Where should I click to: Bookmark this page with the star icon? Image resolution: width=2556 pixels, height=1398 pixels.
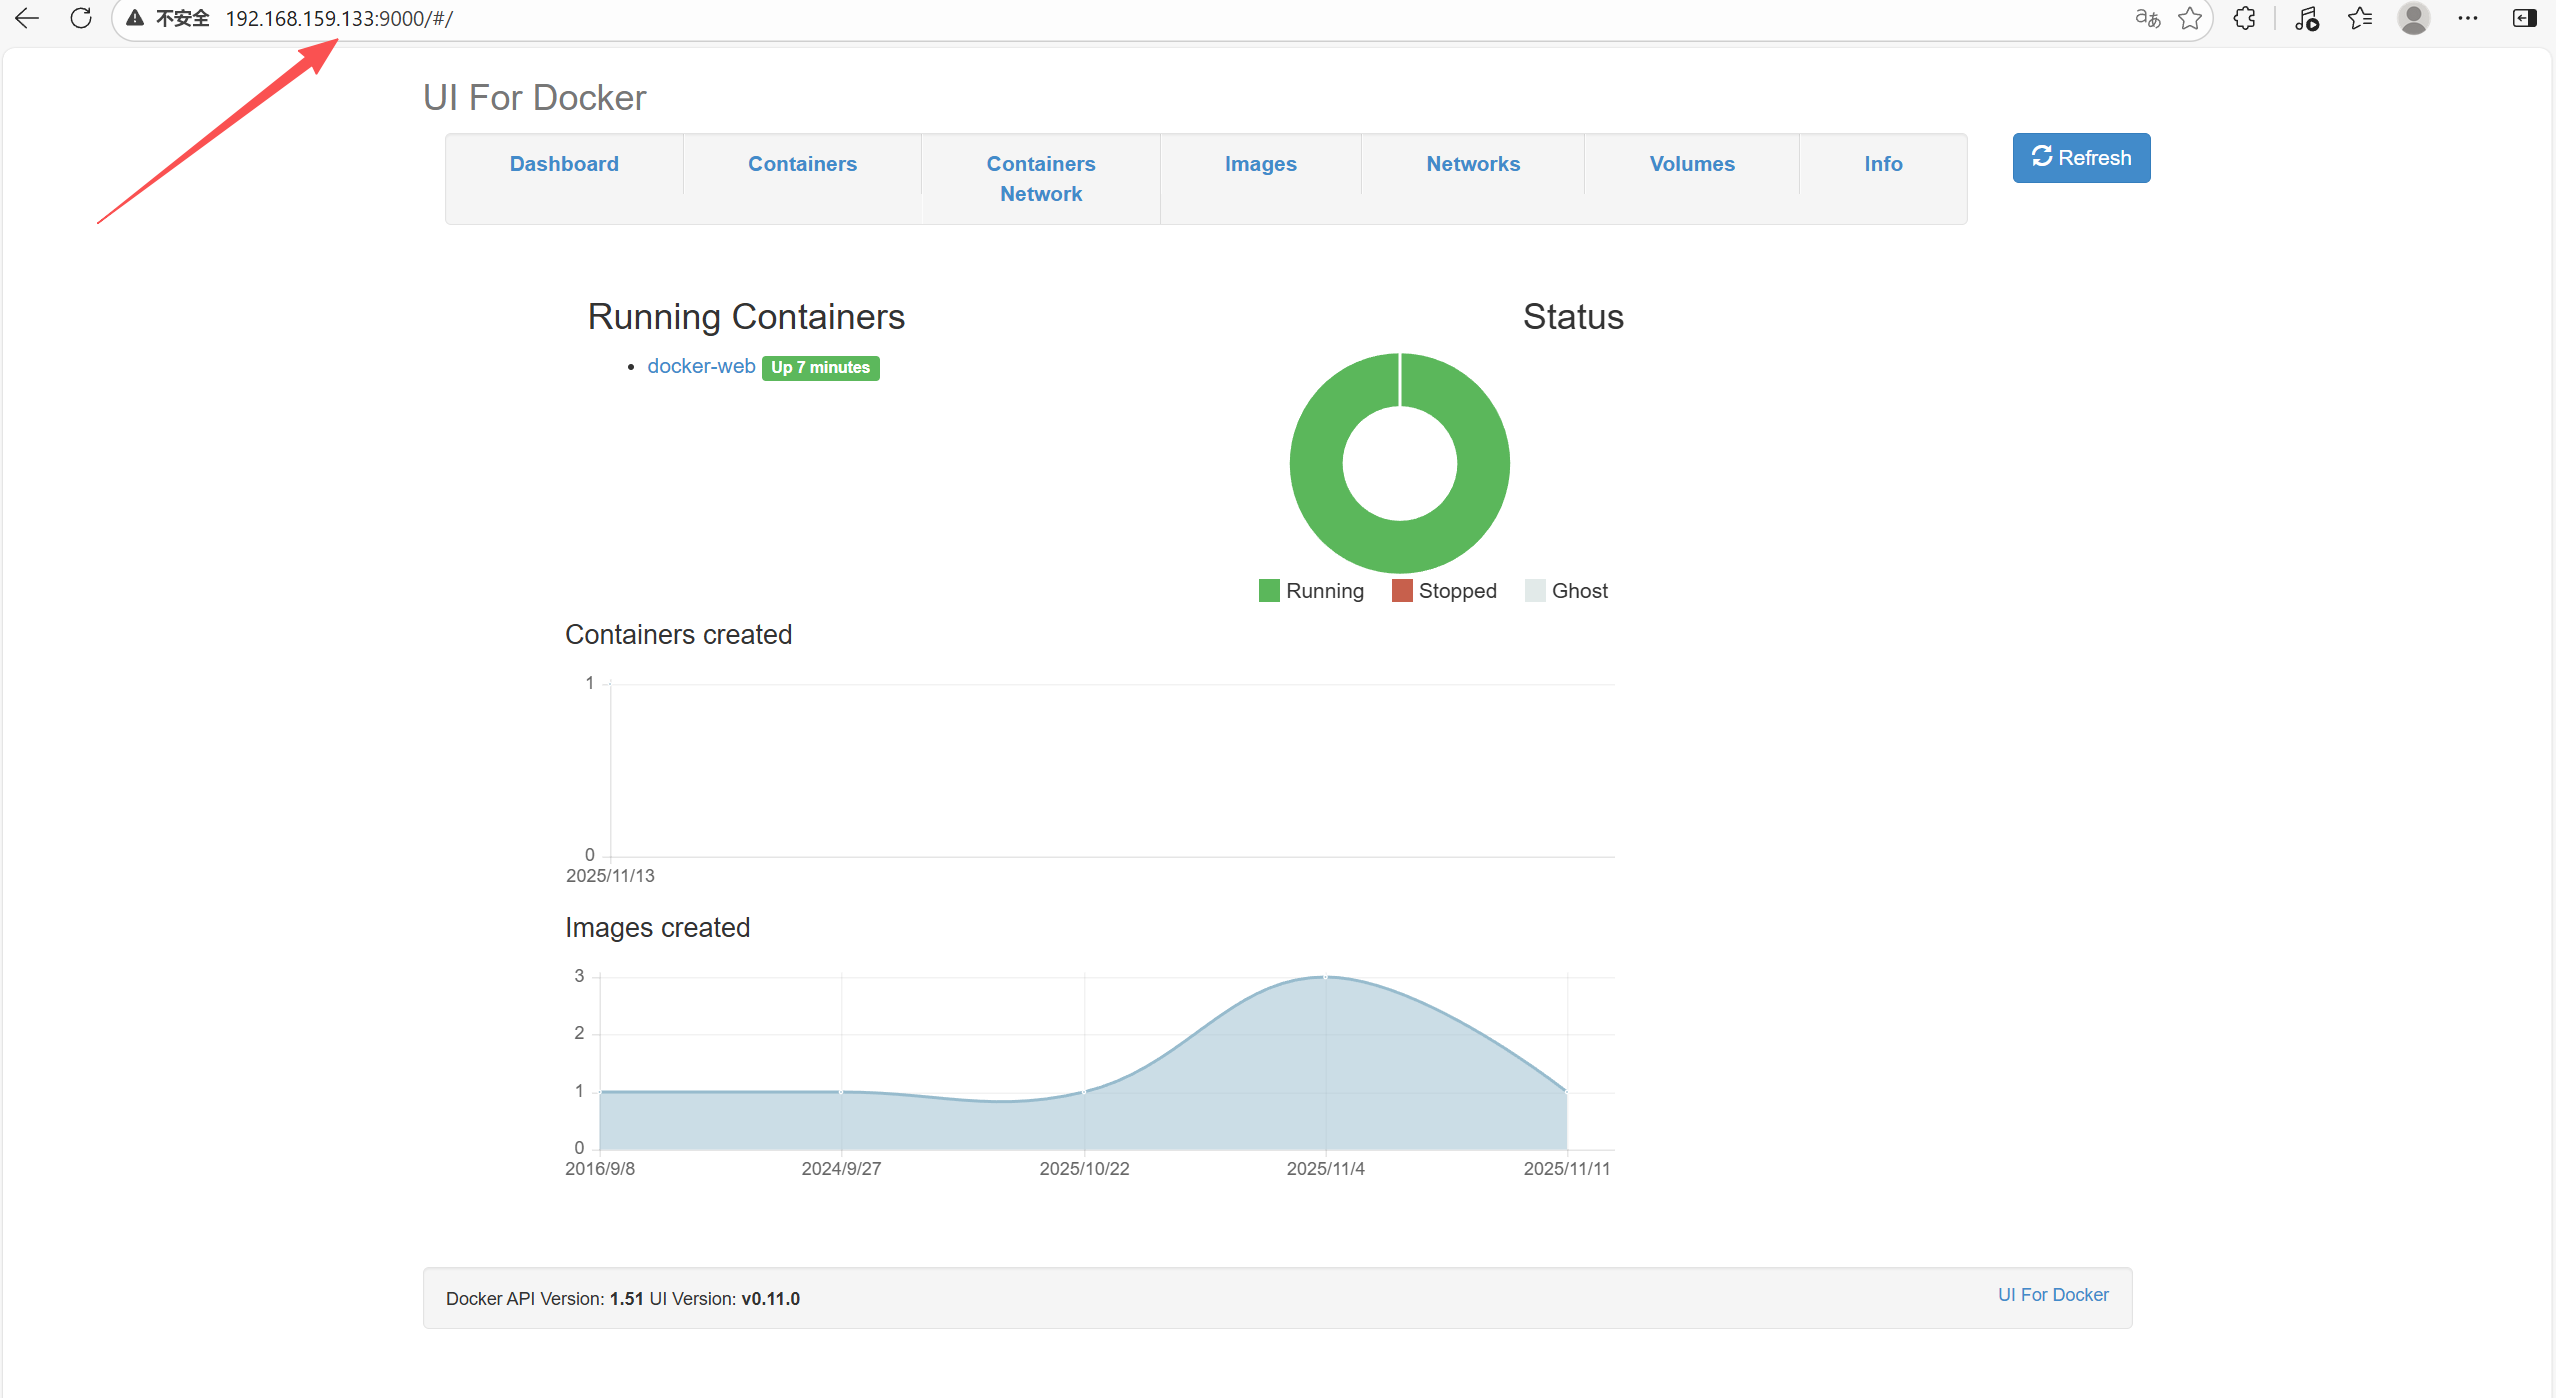point(2190,18)
